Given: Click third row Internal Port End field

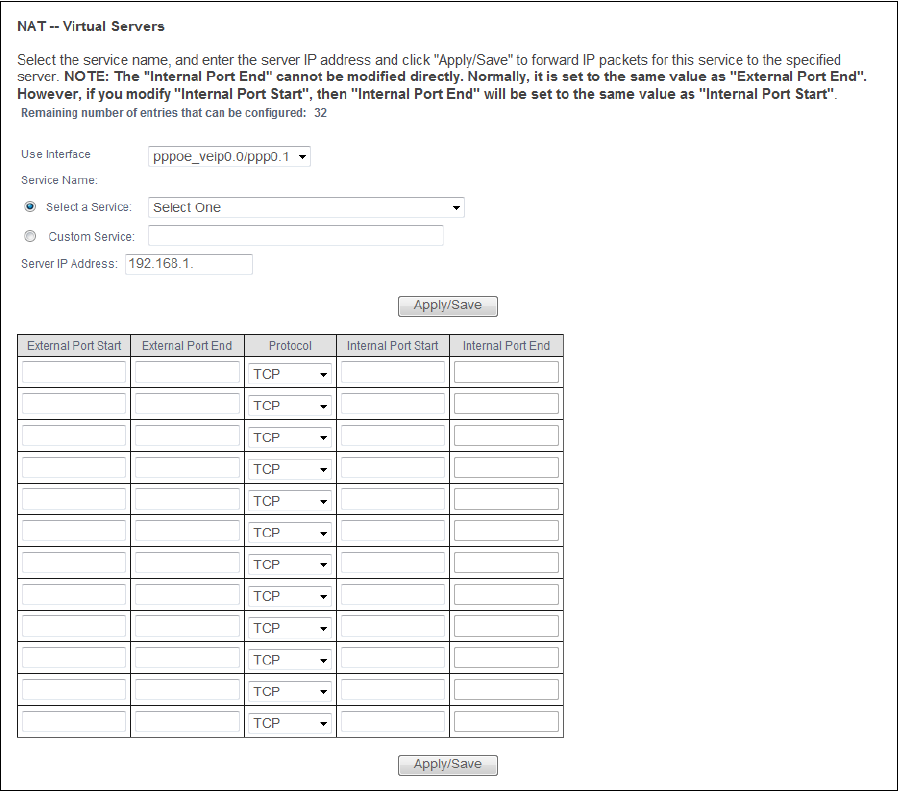Looking at the screenshot, I should click(506, 435).
